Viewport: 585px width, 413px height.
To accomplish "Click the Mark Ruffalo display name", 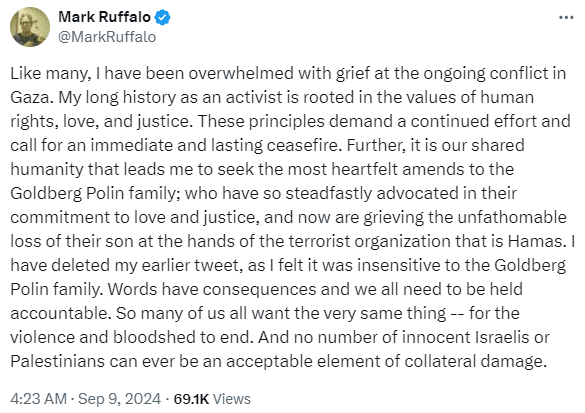I will (104, 17).
